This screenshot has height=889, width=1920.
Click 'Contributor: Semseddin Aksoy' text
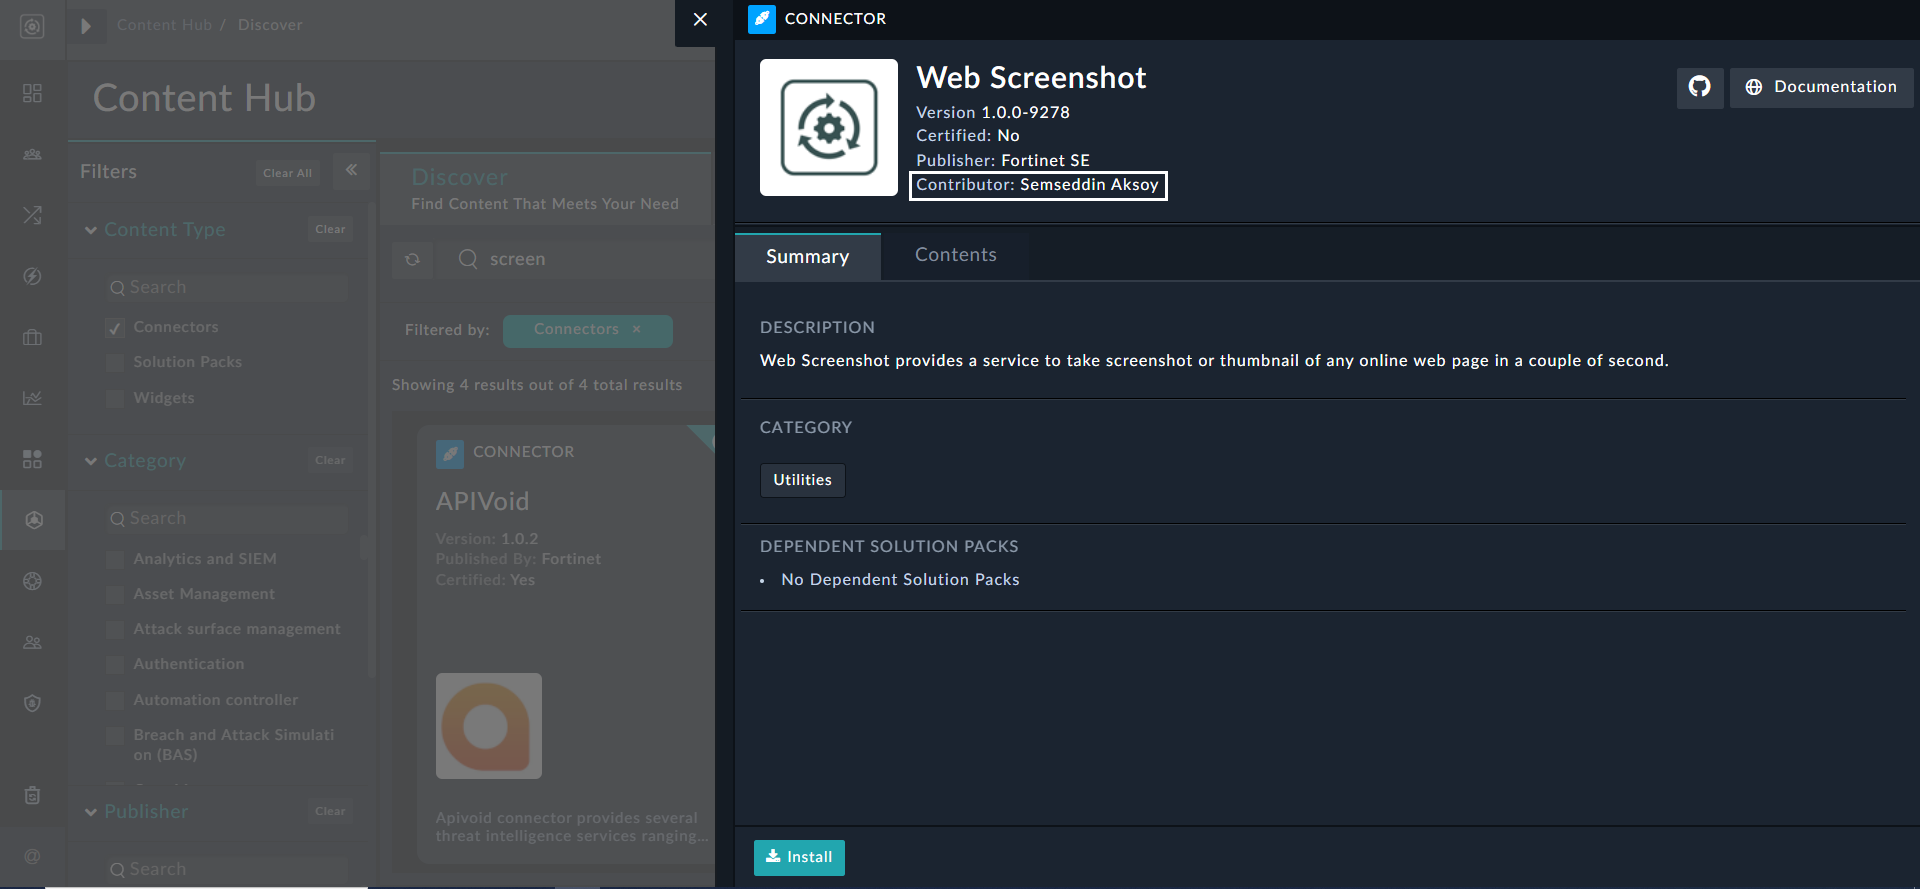(1038, 185)
